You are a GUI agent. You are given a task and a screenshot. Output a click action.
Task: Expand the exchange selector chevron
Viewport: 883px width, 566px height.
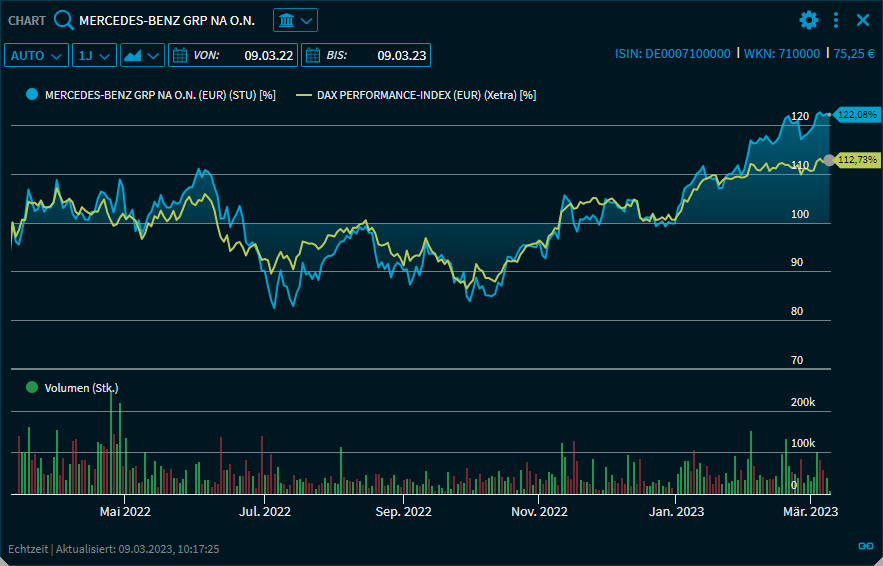click(308, 20)
